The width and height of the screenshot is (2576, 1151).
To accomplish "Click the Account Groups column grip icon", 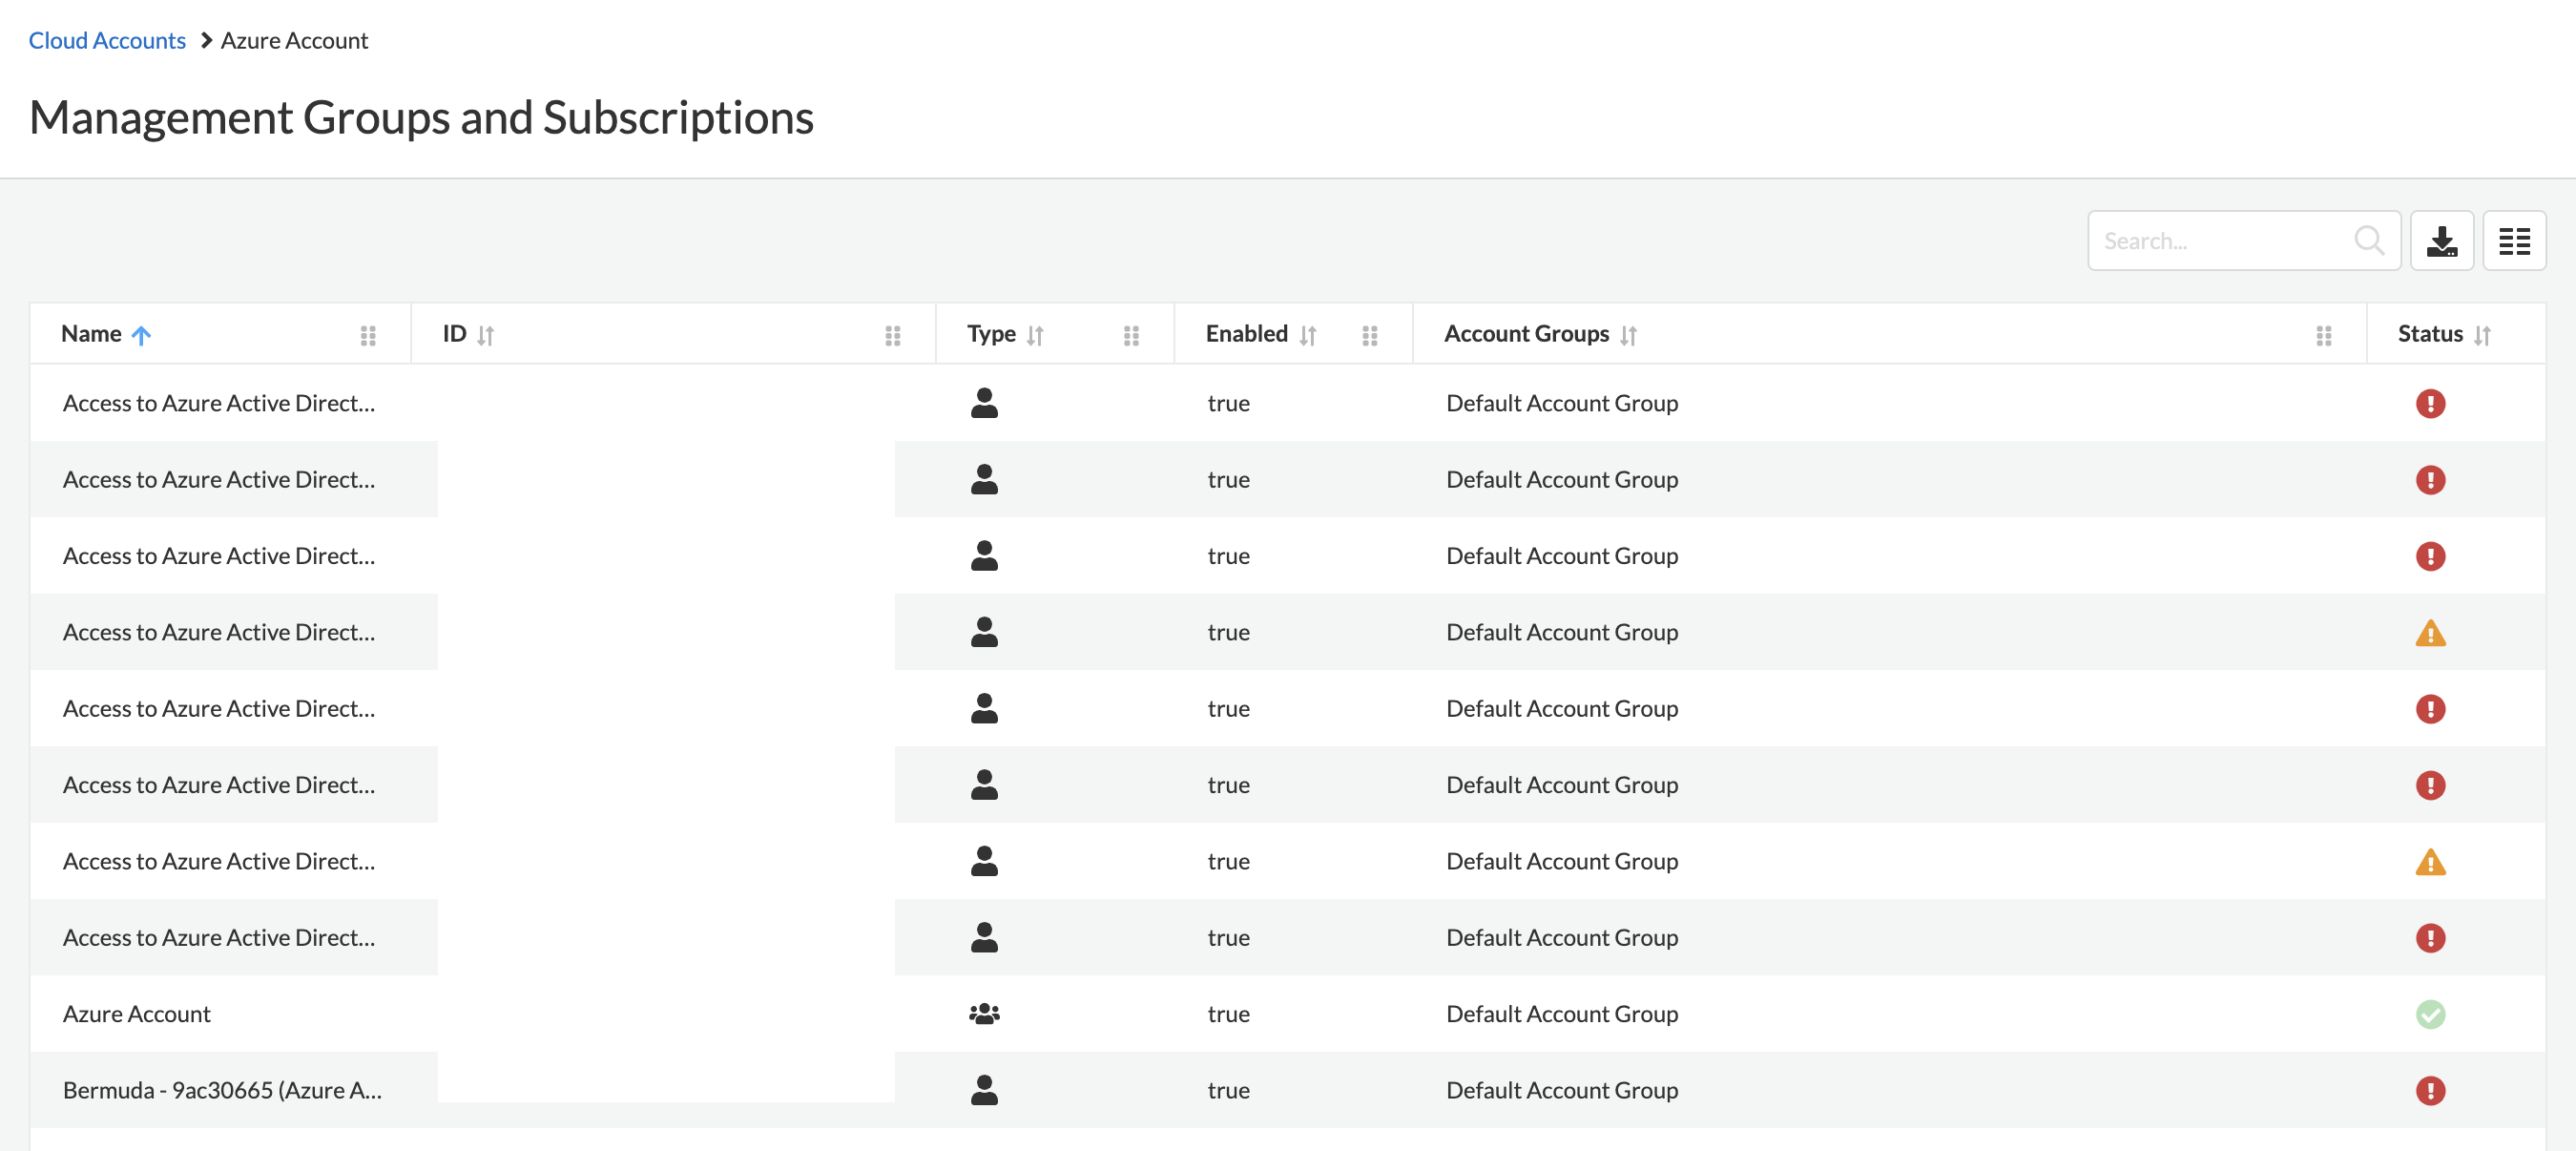I will [x=2323, y=336].
